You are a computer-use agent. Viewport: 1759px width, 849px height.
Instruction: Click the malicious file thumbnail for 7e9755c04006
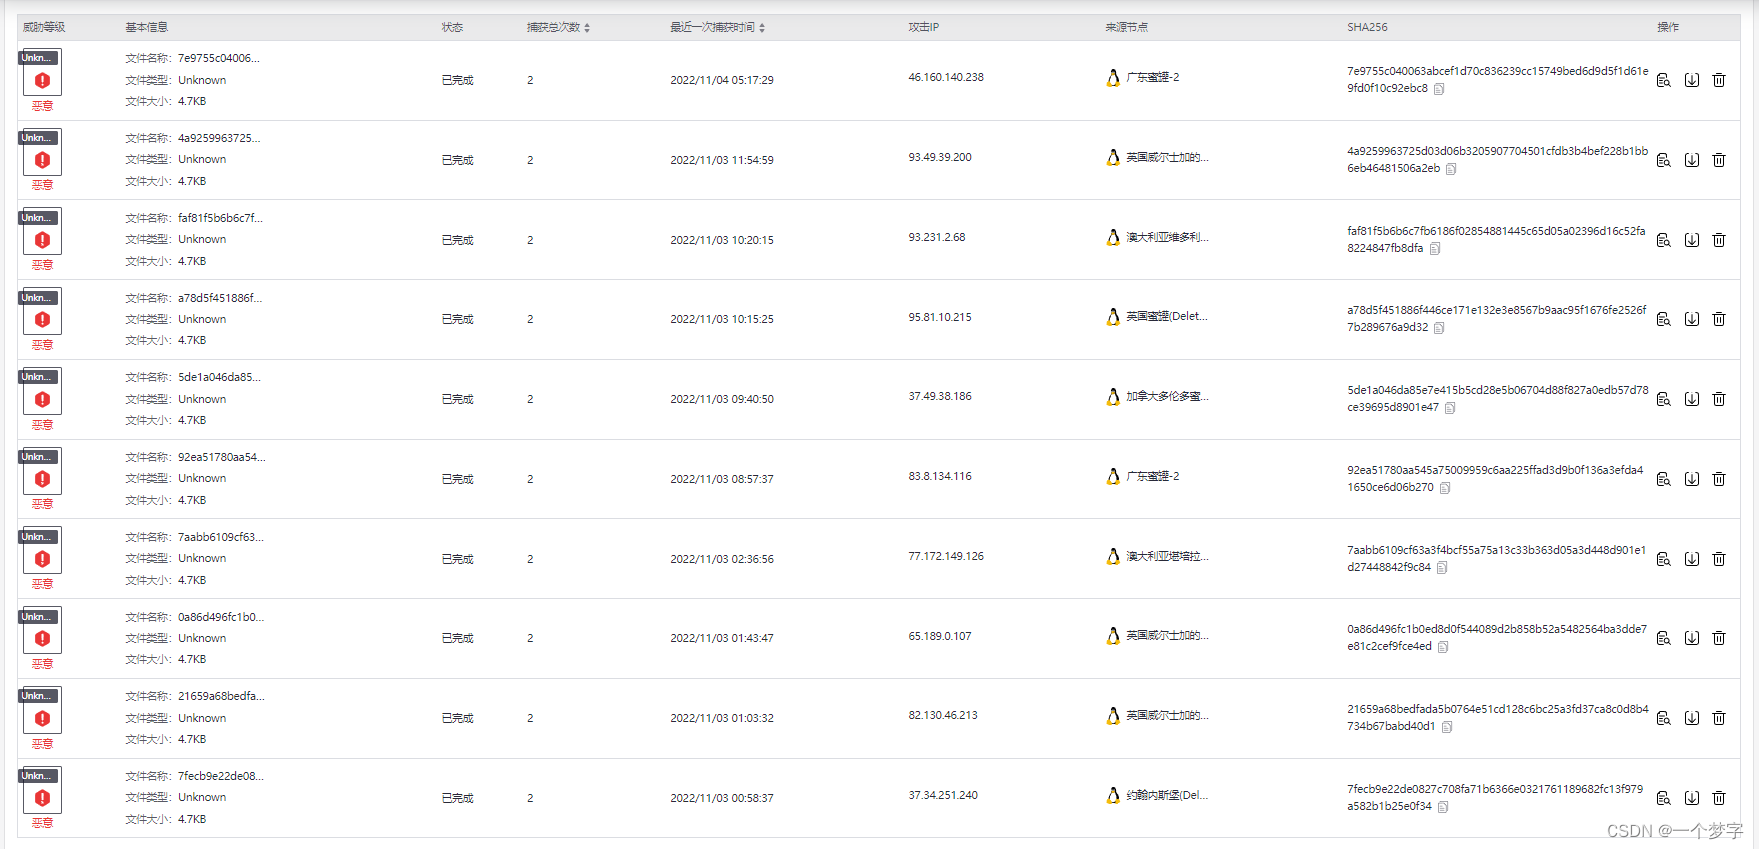coord(41,73)
